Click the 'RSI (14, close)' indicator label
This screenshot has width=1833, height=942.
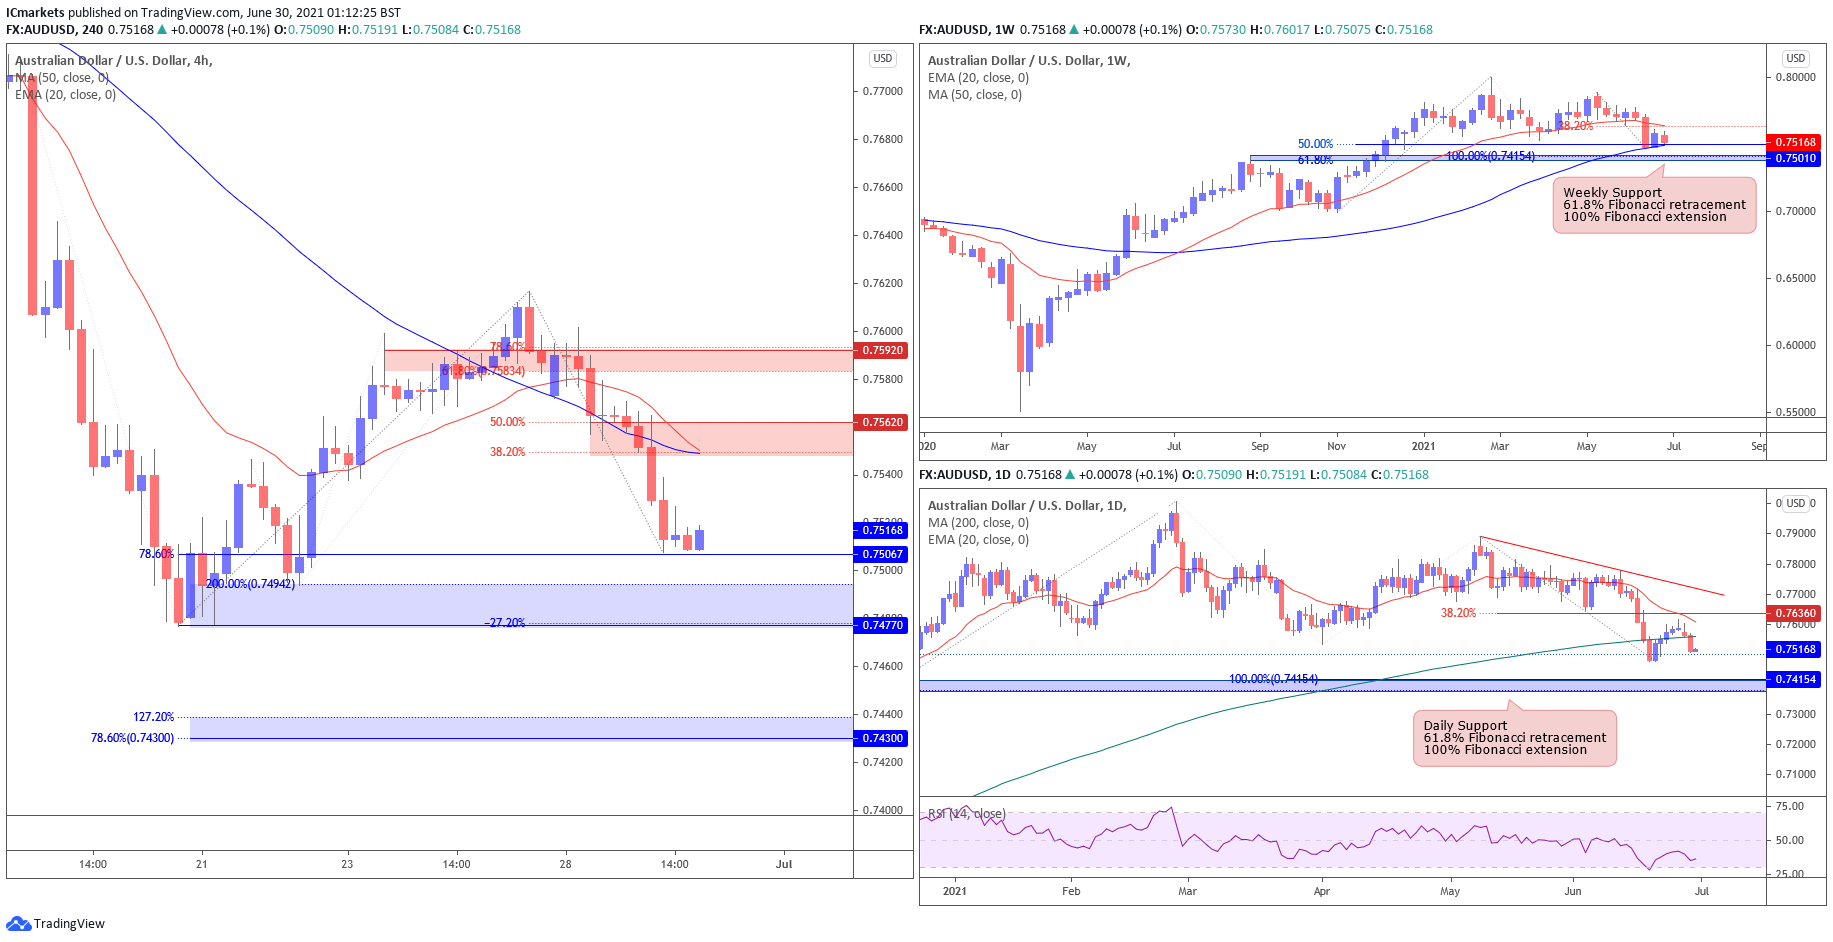(x=967, y=814)
